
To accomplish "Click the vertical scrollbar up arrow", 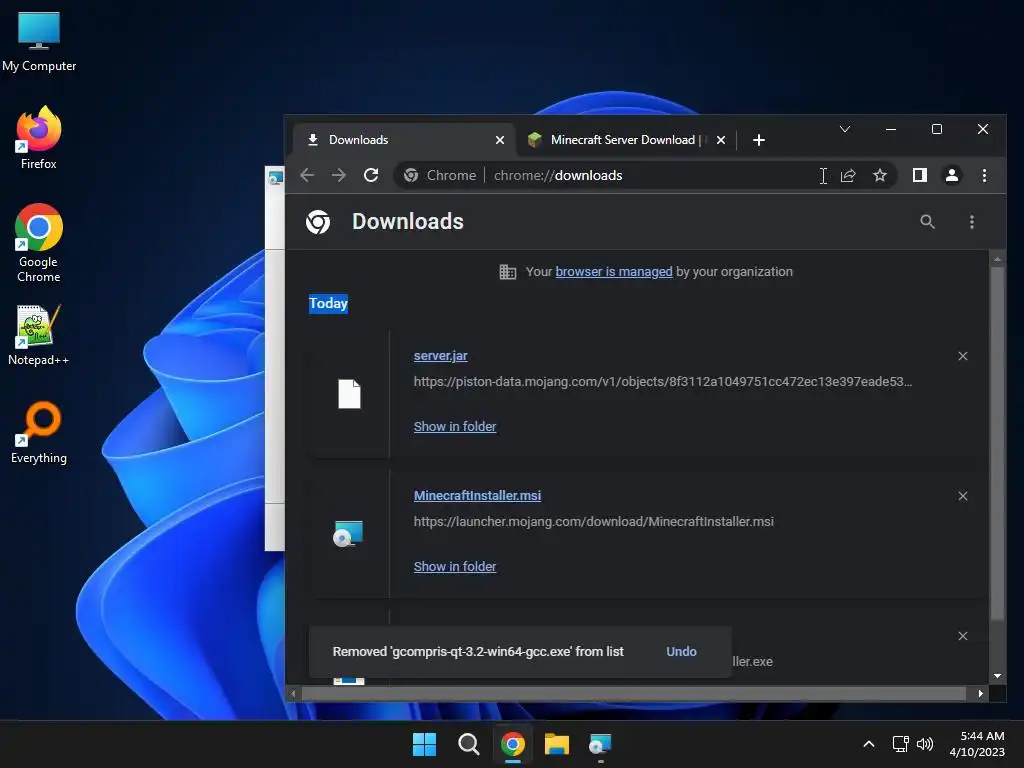I will (997, 259).
